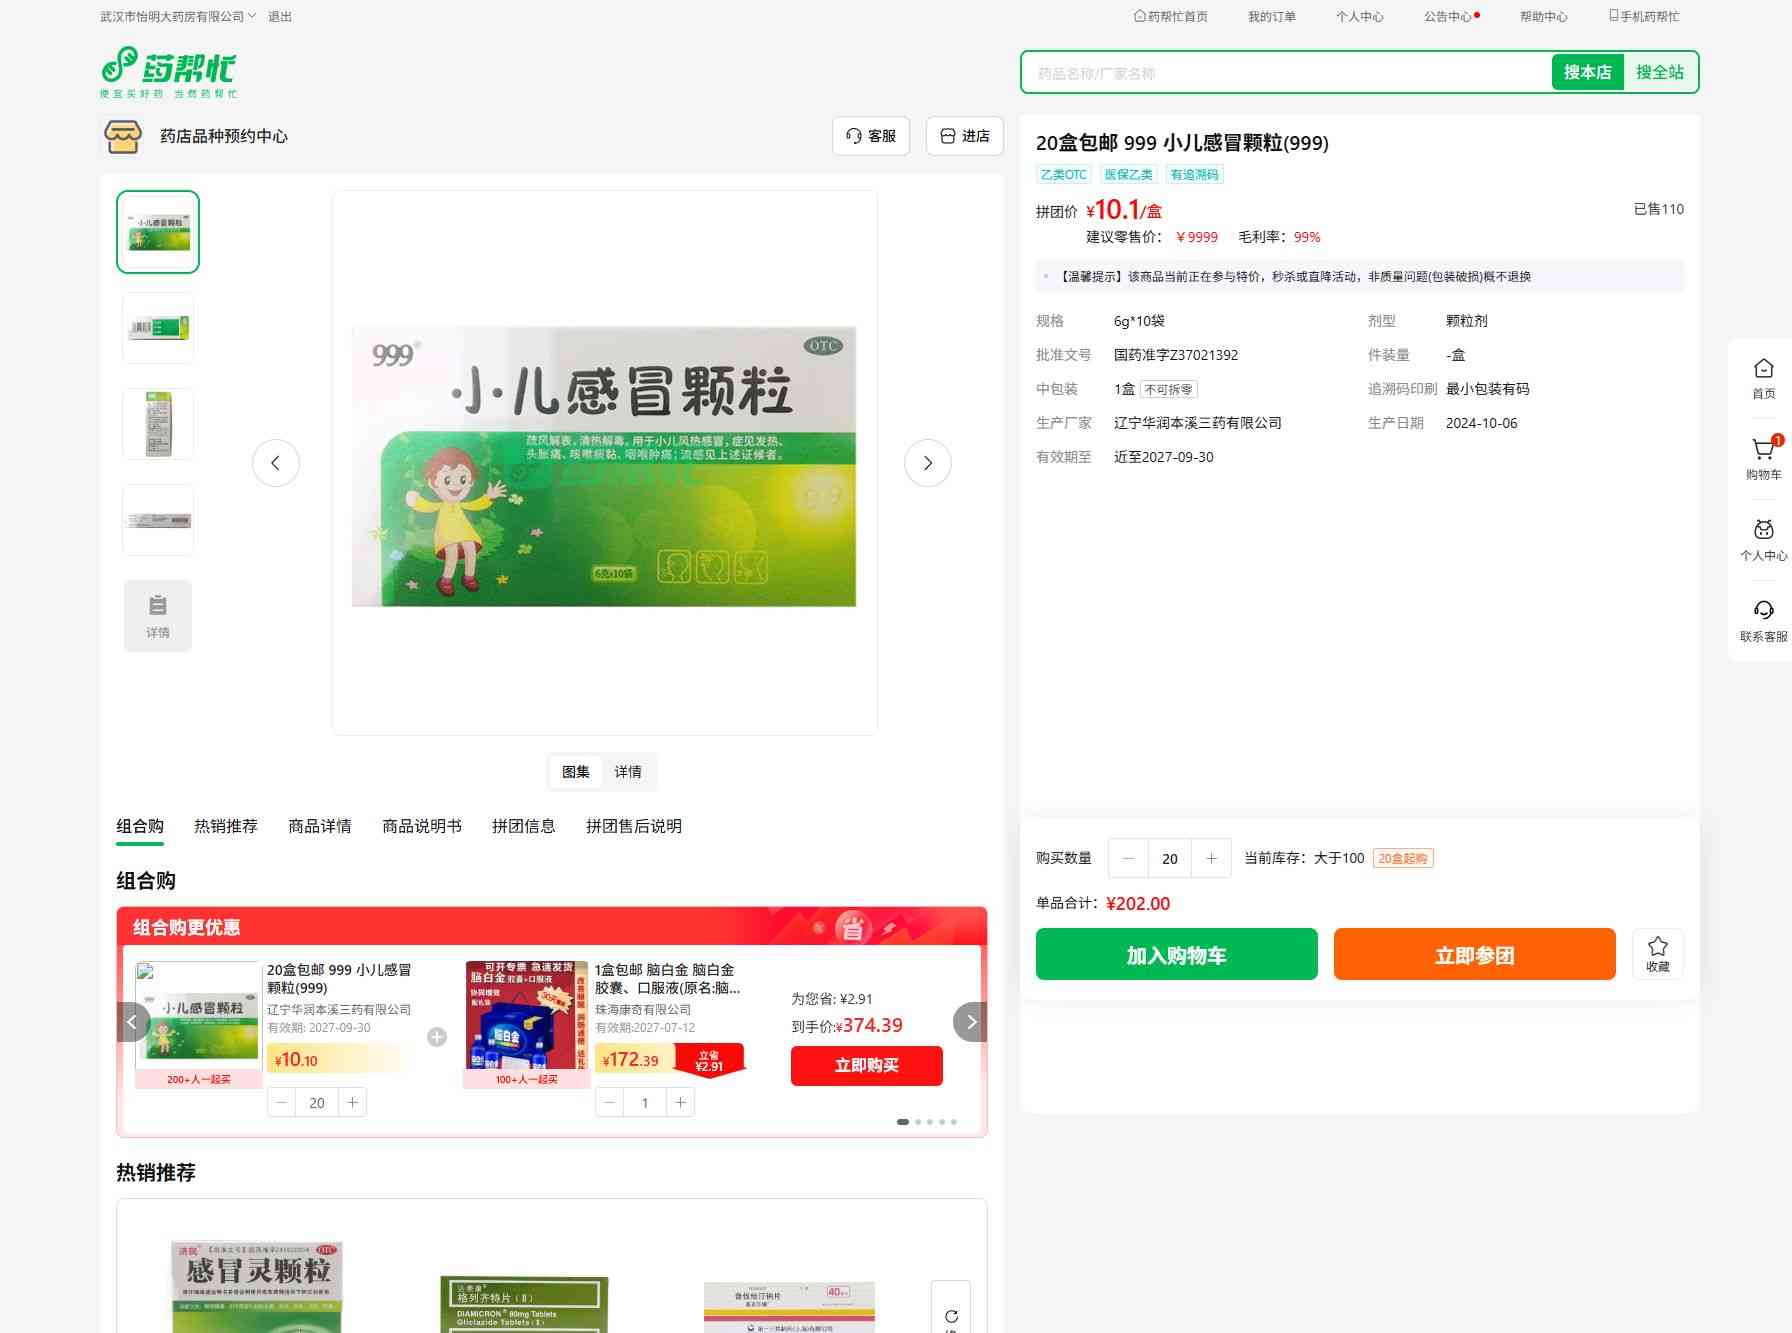Show next product image with right arrow

[x=927, y=463]
